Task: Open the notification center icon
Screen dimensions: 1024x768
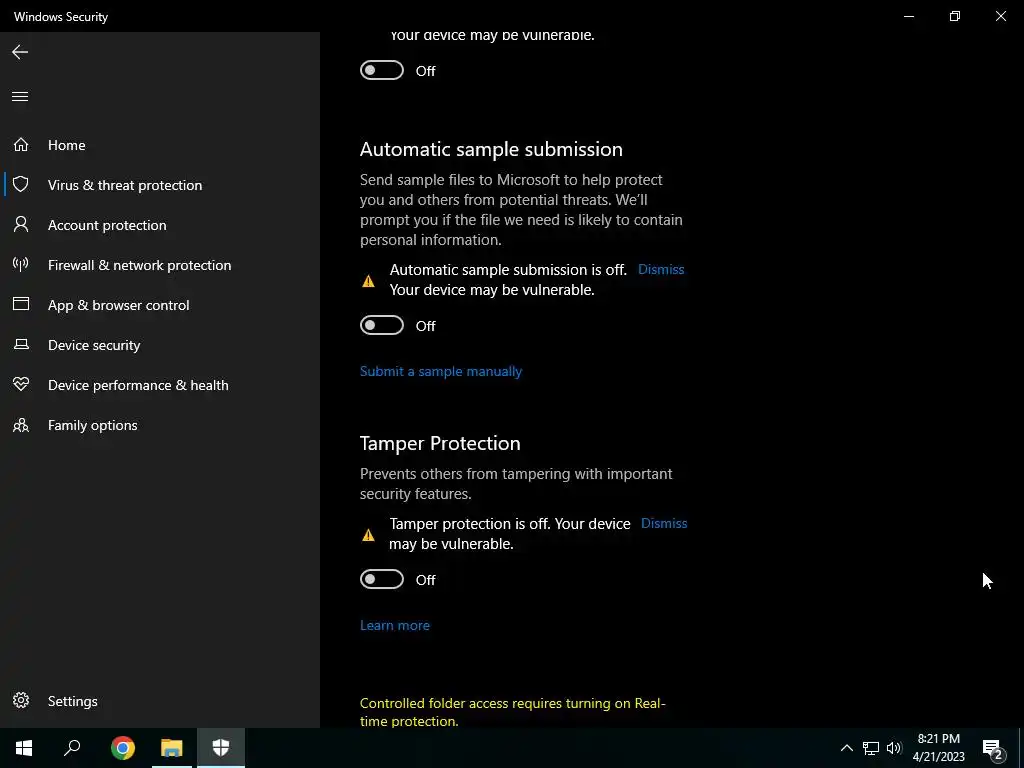Action: [993, 749]
